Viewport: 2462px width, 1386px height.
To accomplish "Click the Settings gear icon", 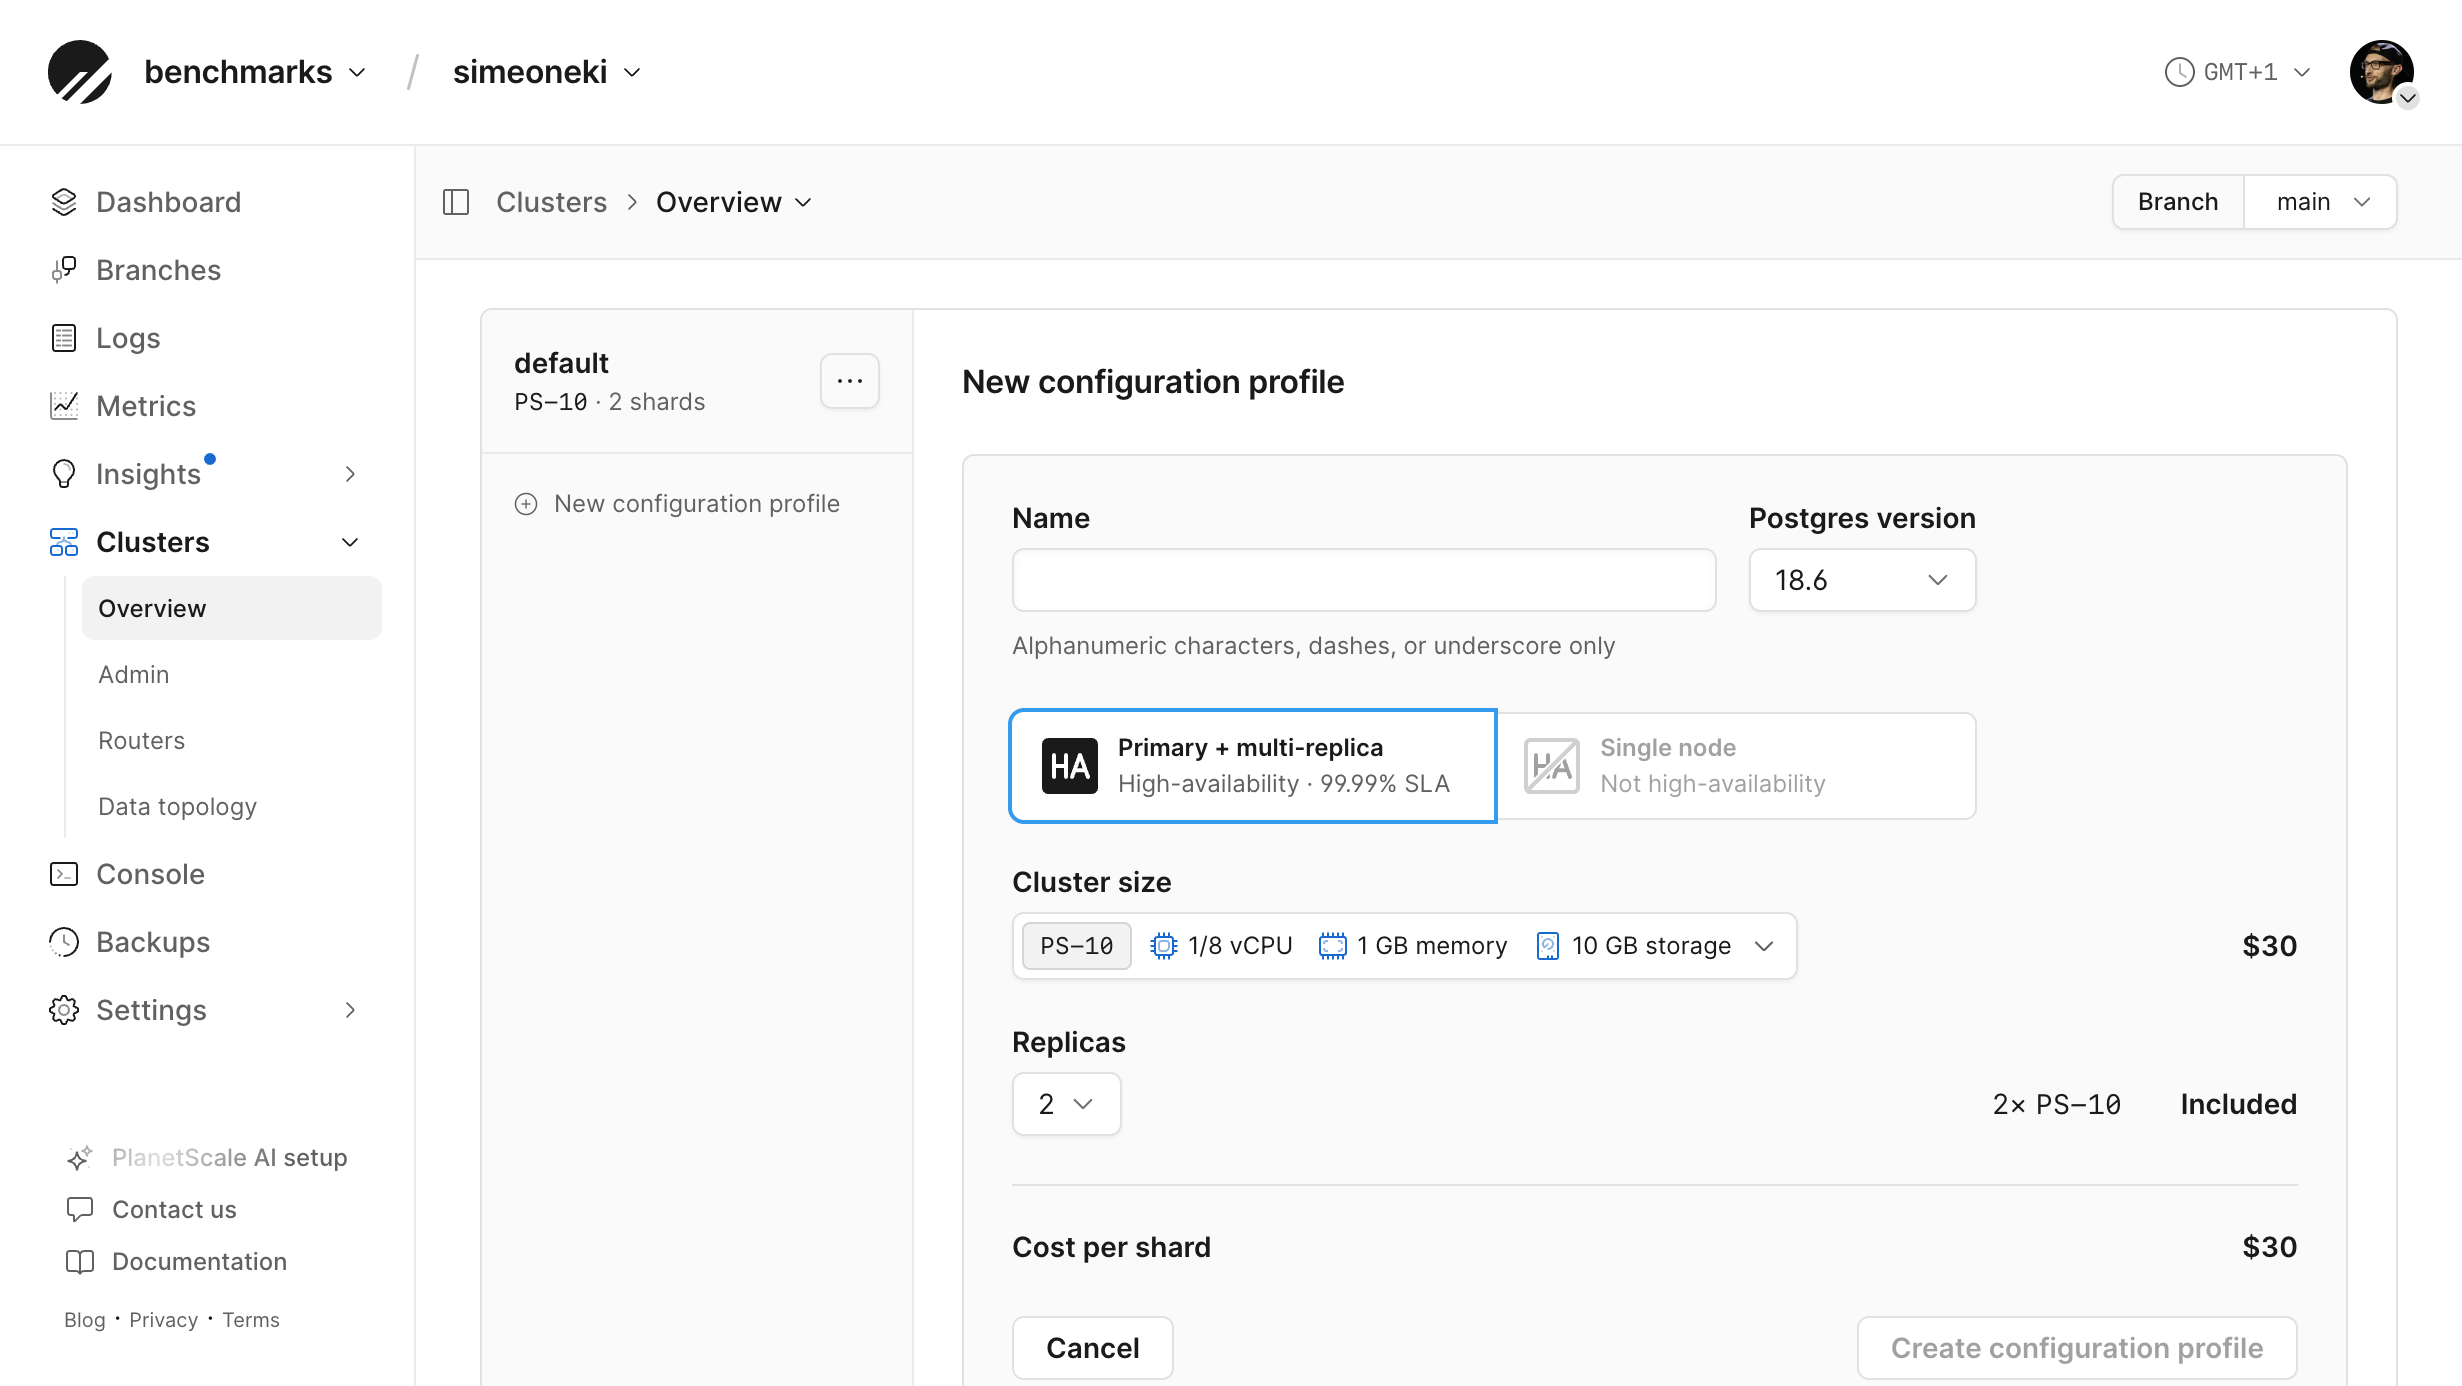I will coord(64,1010).
